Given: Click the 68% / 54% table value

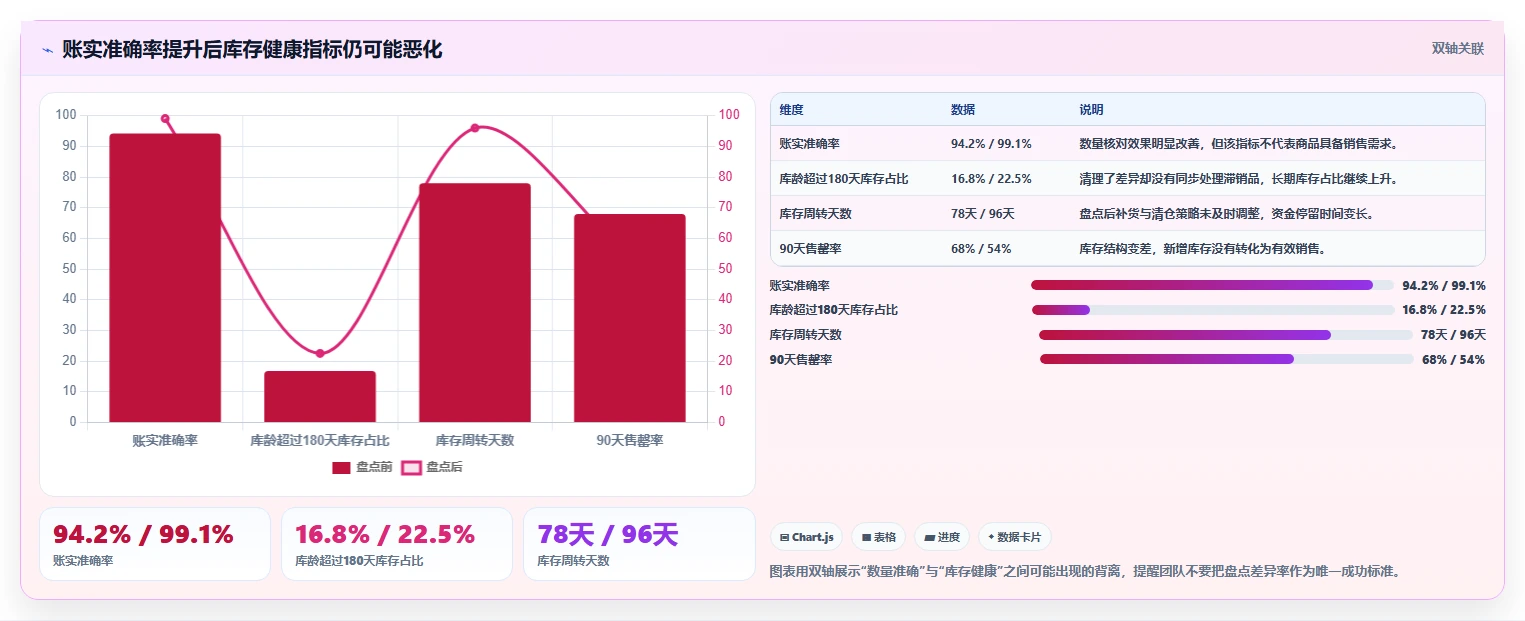Looking at the screenshot, I should pos(981,249).
